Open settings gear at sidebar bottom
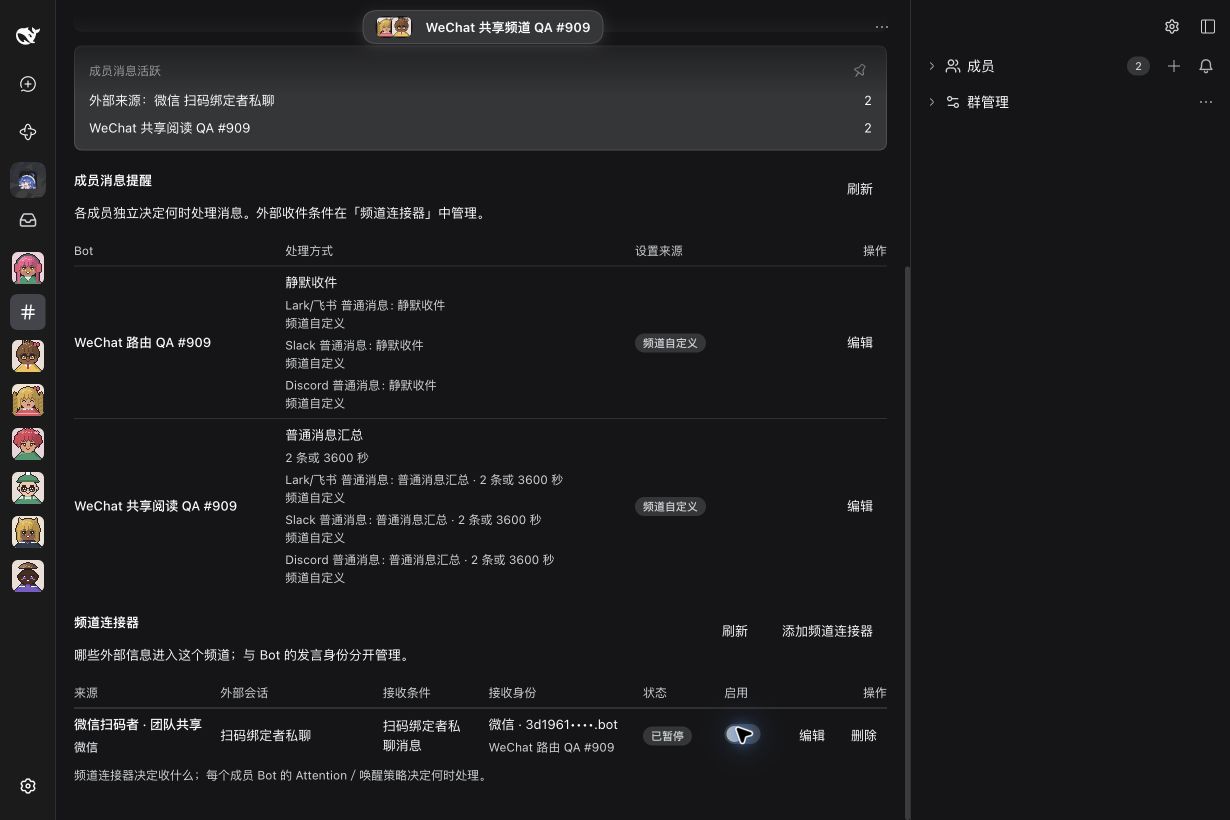 [28, 786]
